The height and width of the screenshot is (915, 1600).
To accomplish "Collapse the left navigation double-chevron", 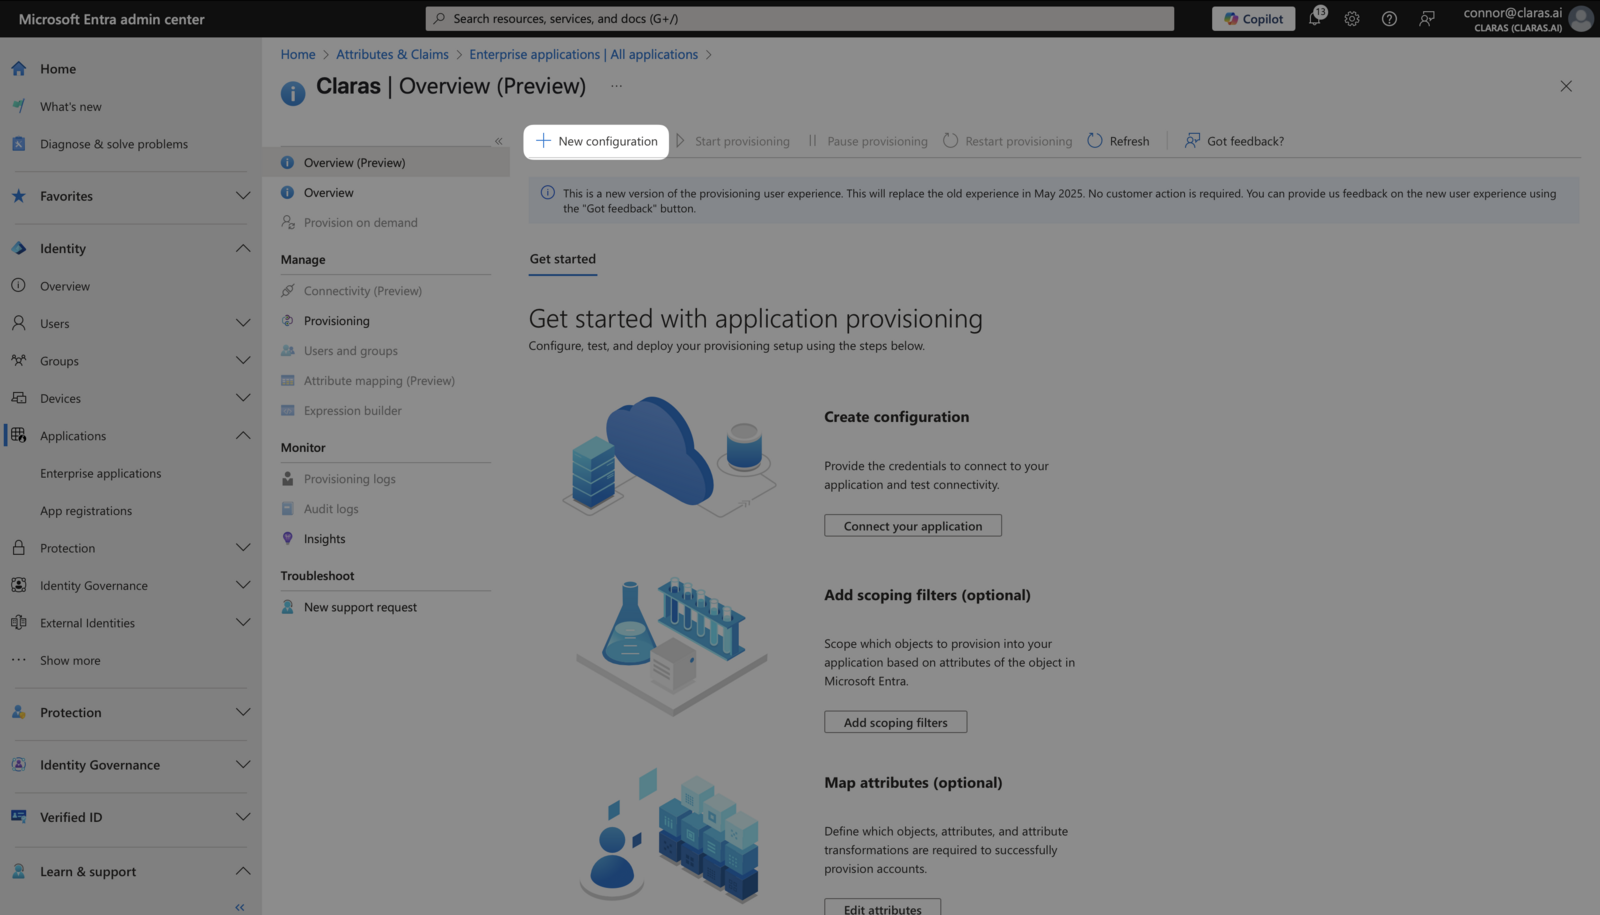I will point(240,907).
